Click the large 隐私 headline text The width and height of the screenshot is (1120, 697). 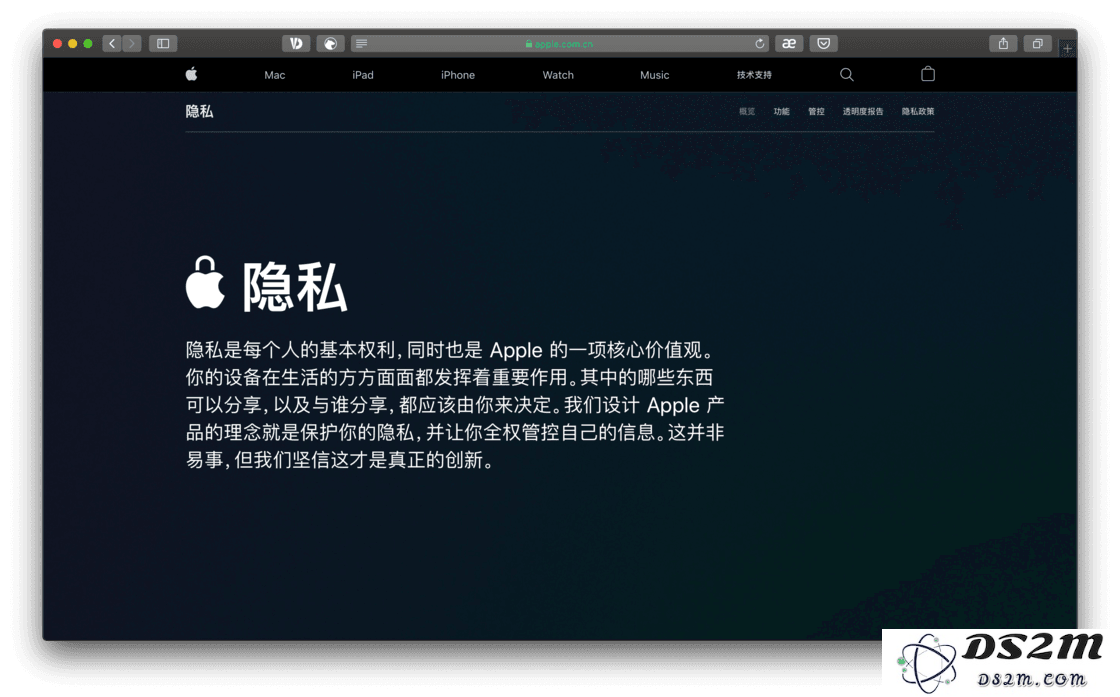tap(294, 287)
